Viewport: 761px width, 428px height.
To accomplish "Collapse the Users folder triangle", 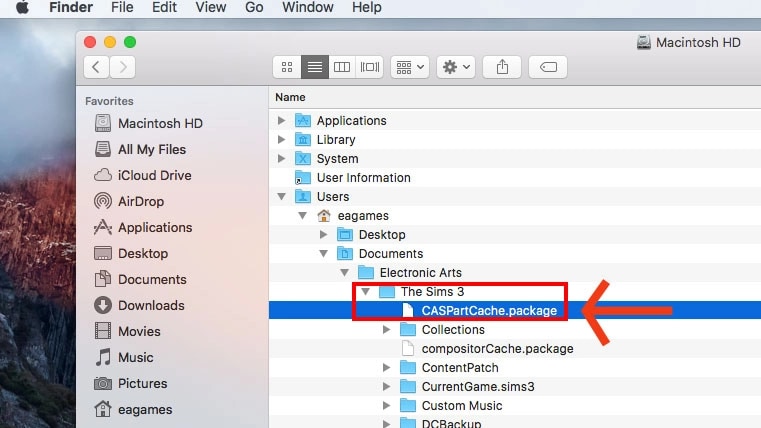I will (282, 197).
